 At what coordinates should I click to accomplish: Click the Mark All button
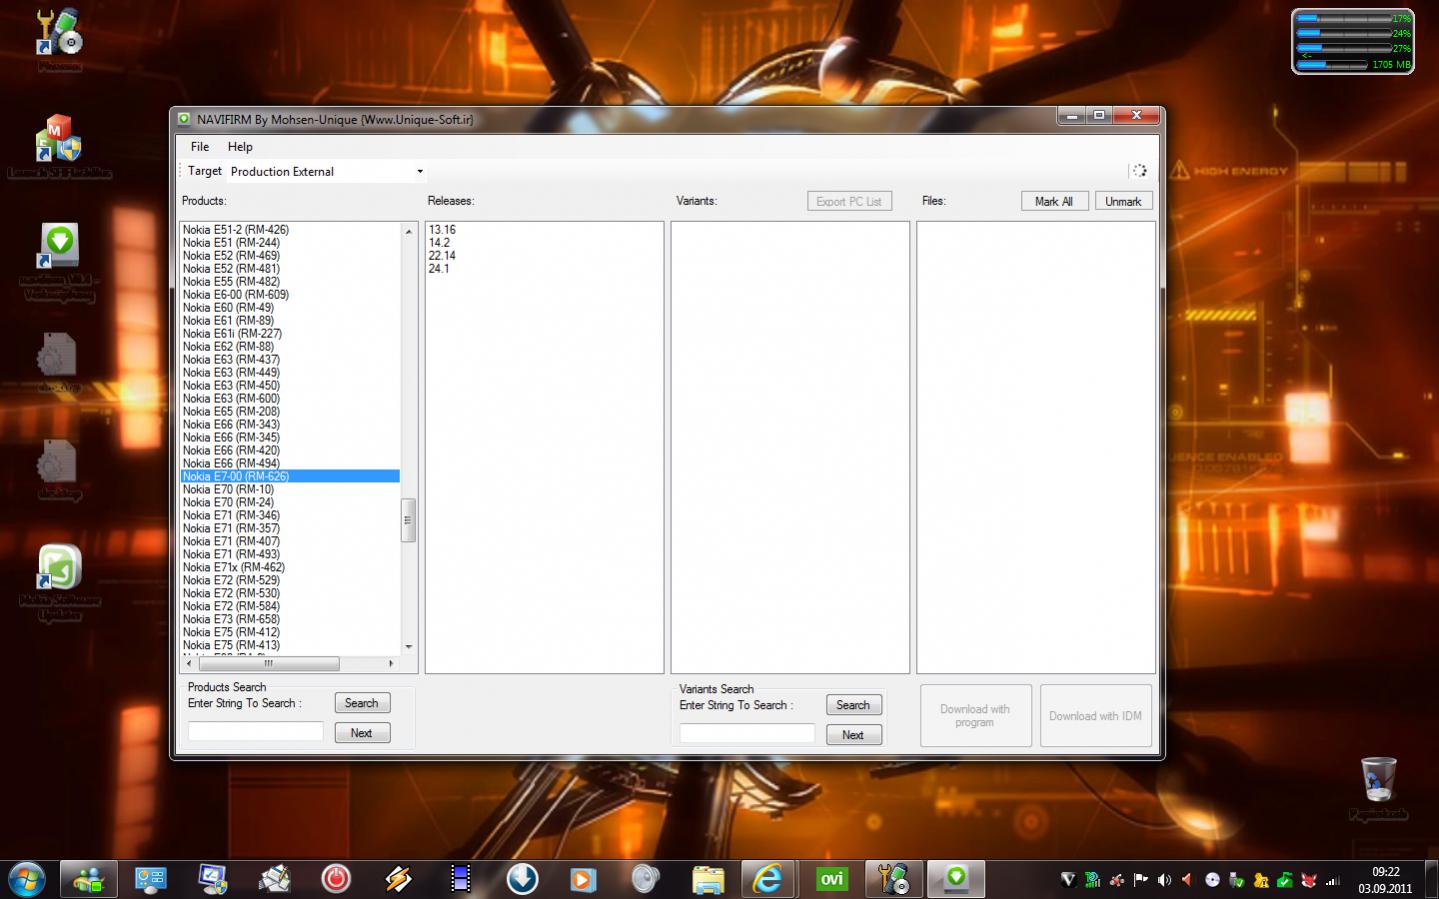tap(1054, 201)
